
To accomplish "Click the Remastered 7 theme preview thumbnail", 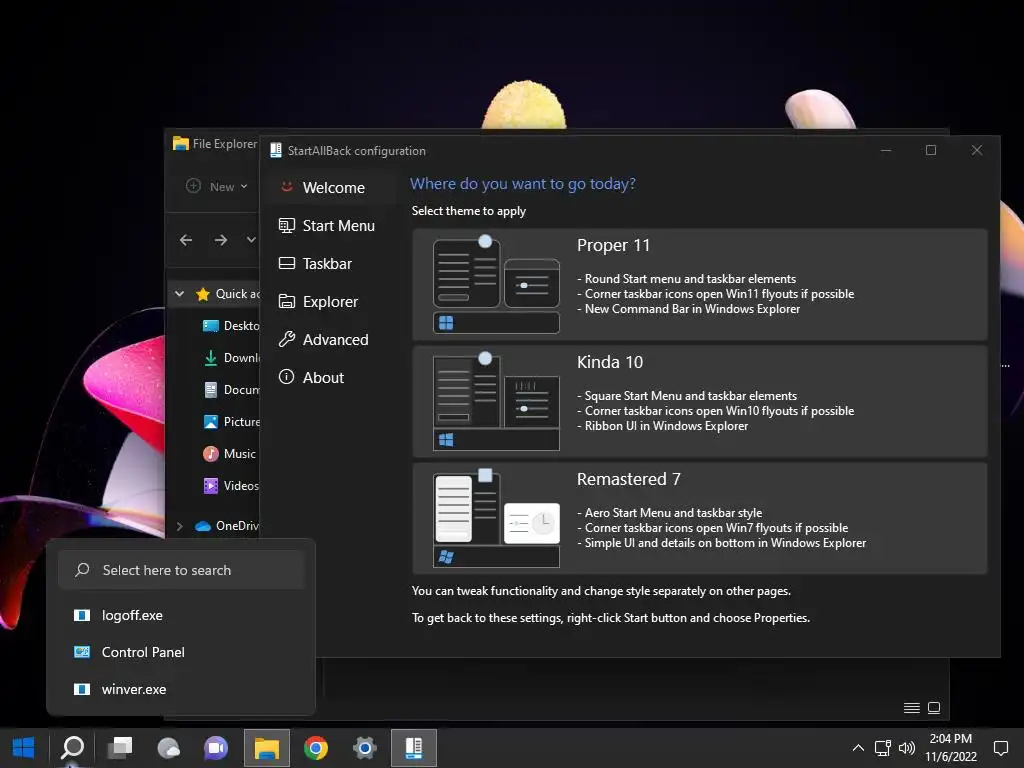I will [496, 519].
